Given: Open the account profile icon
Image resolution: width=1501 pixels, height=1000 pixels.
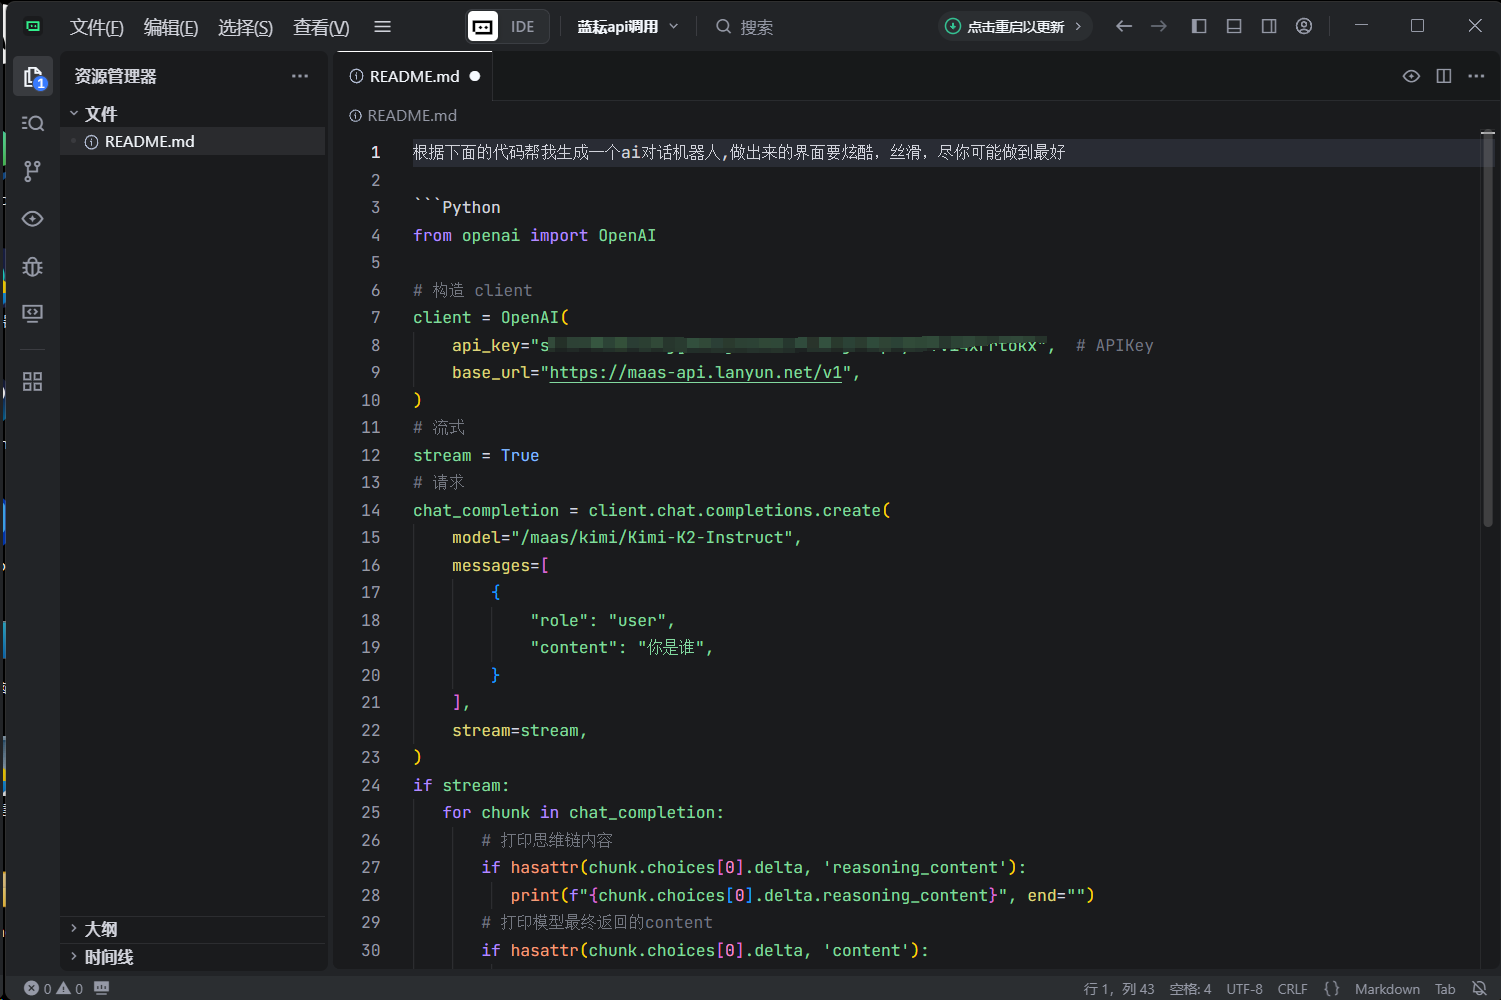Looking at the screenshot, I should [1304, 26].
